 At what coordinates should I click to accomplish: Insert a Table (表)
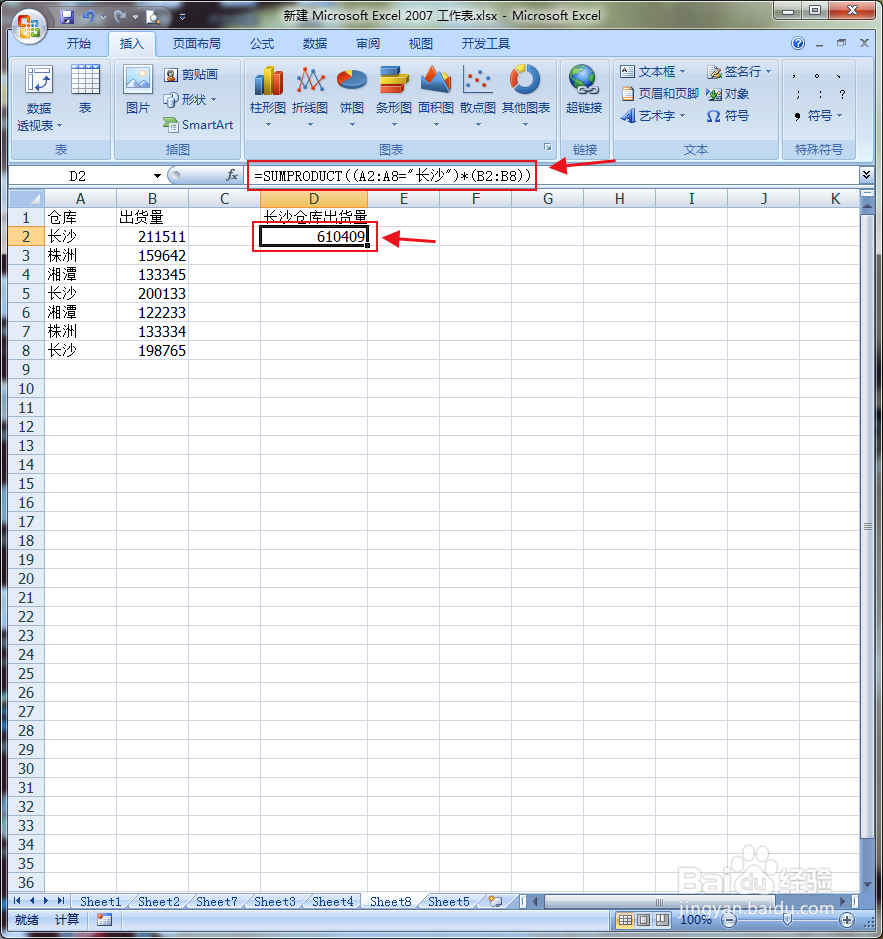(x=85, y=90)
